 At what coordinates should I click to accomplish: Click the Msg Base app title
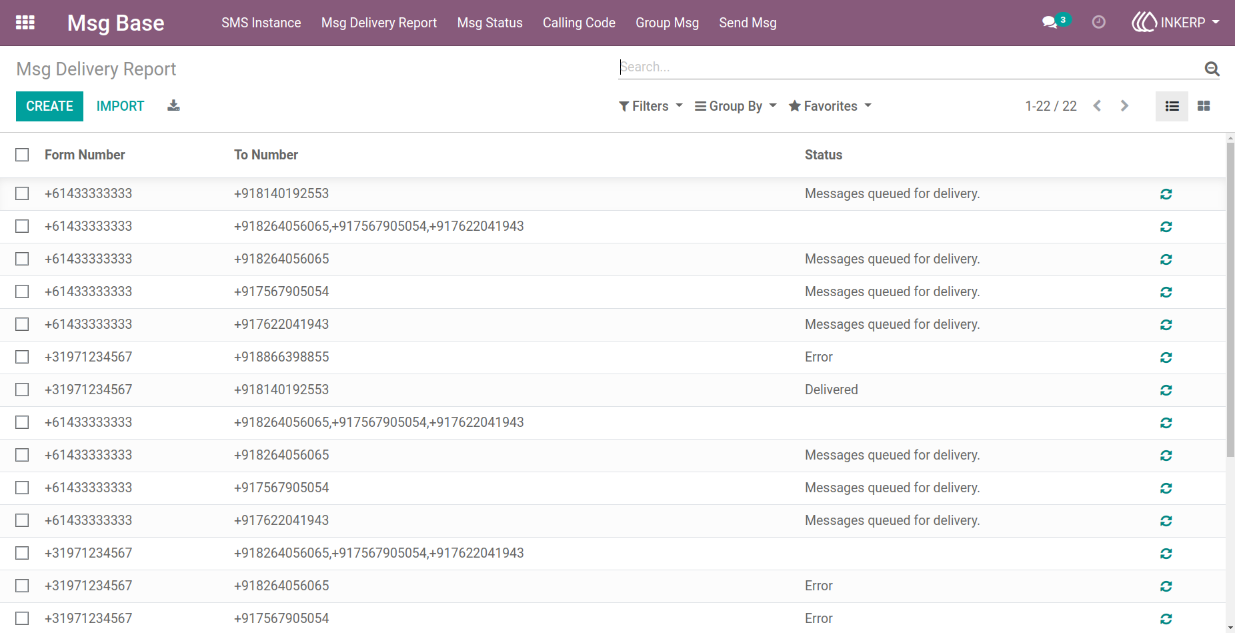[116, 23]
